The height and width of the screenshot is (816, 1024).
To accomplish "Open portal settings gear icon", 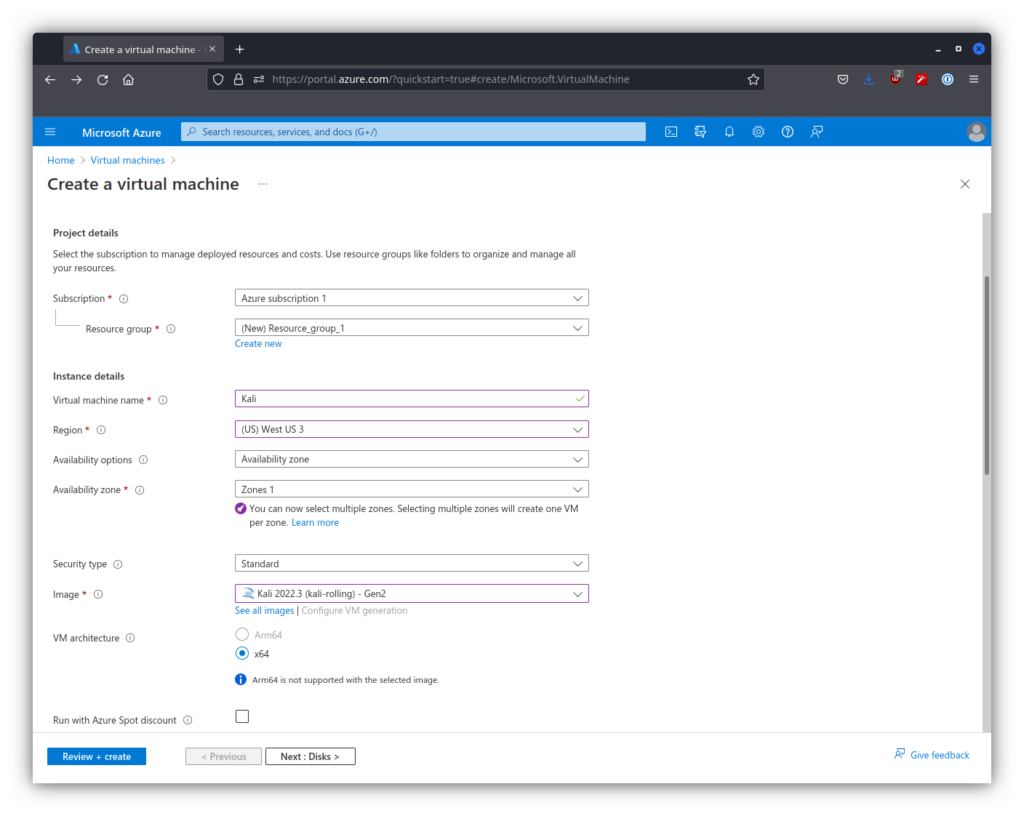I will pyautogui.click(x=758, y=132).
